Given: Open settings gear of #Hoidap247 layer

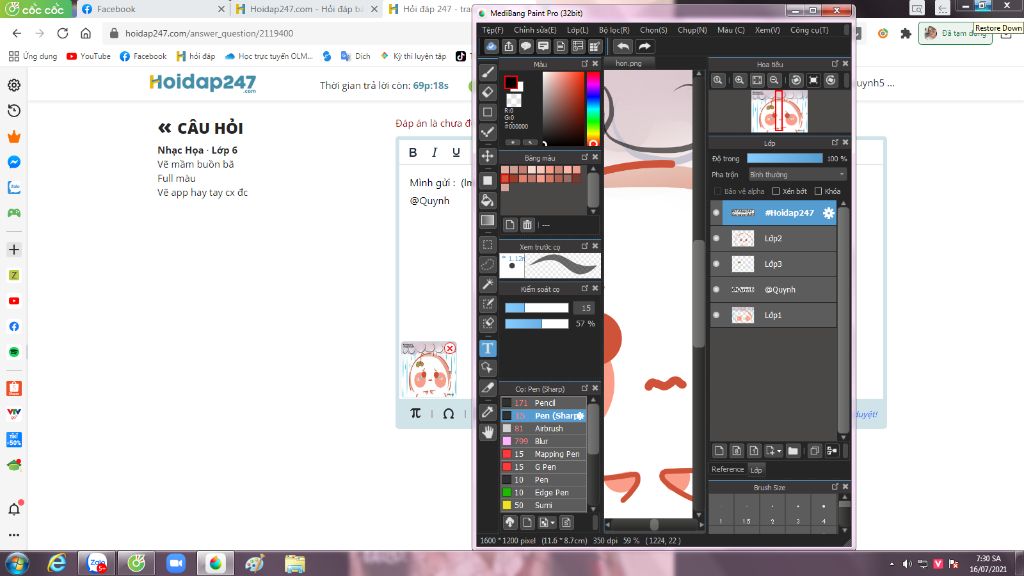Looking at the screenshot, I should click(828, 213).
